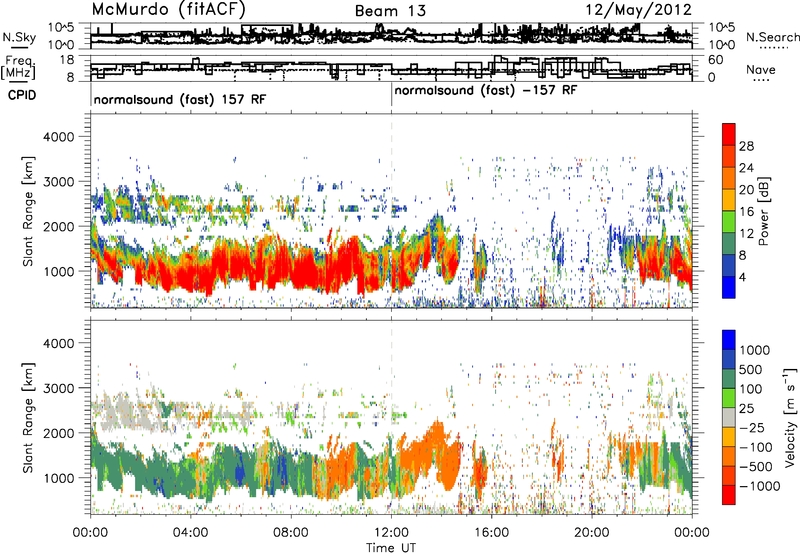This screenshot has width=800, height=554.
Task: Click the -25 tick on Velocity color bar
Action: point(751,428)
